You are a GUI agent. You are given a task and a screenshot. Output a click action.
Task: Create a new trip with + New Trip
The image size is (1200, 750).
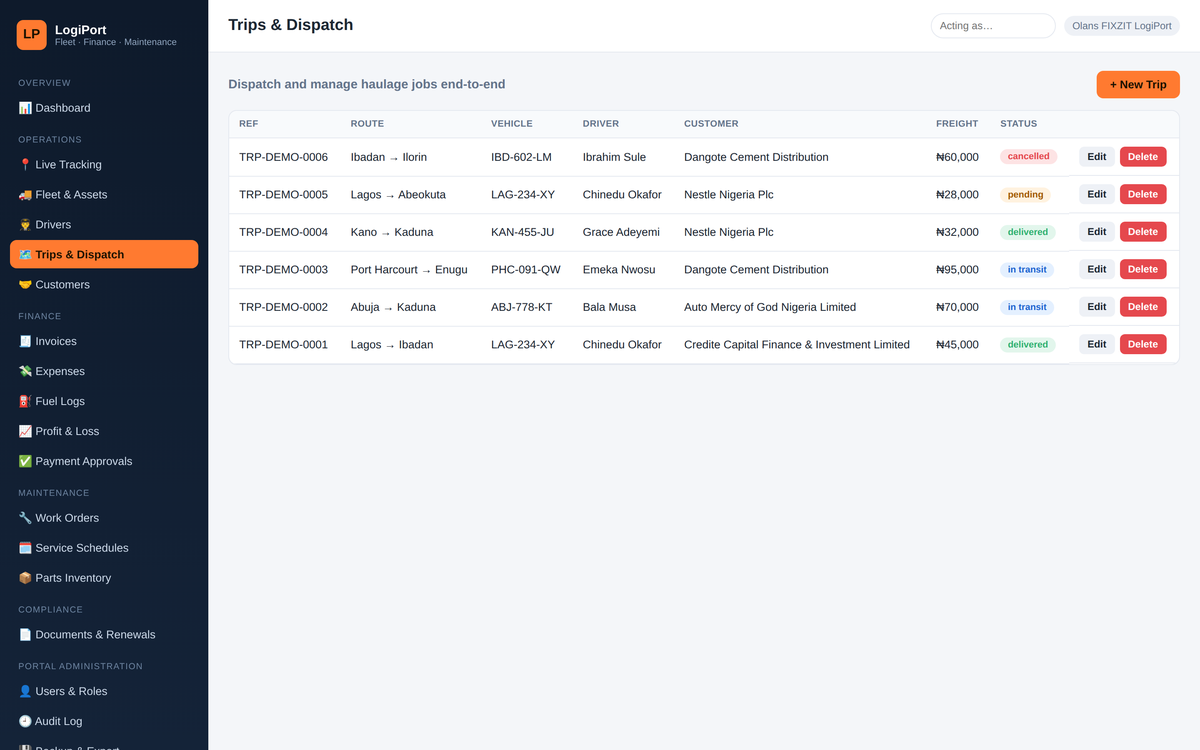tap(1138, 85)
